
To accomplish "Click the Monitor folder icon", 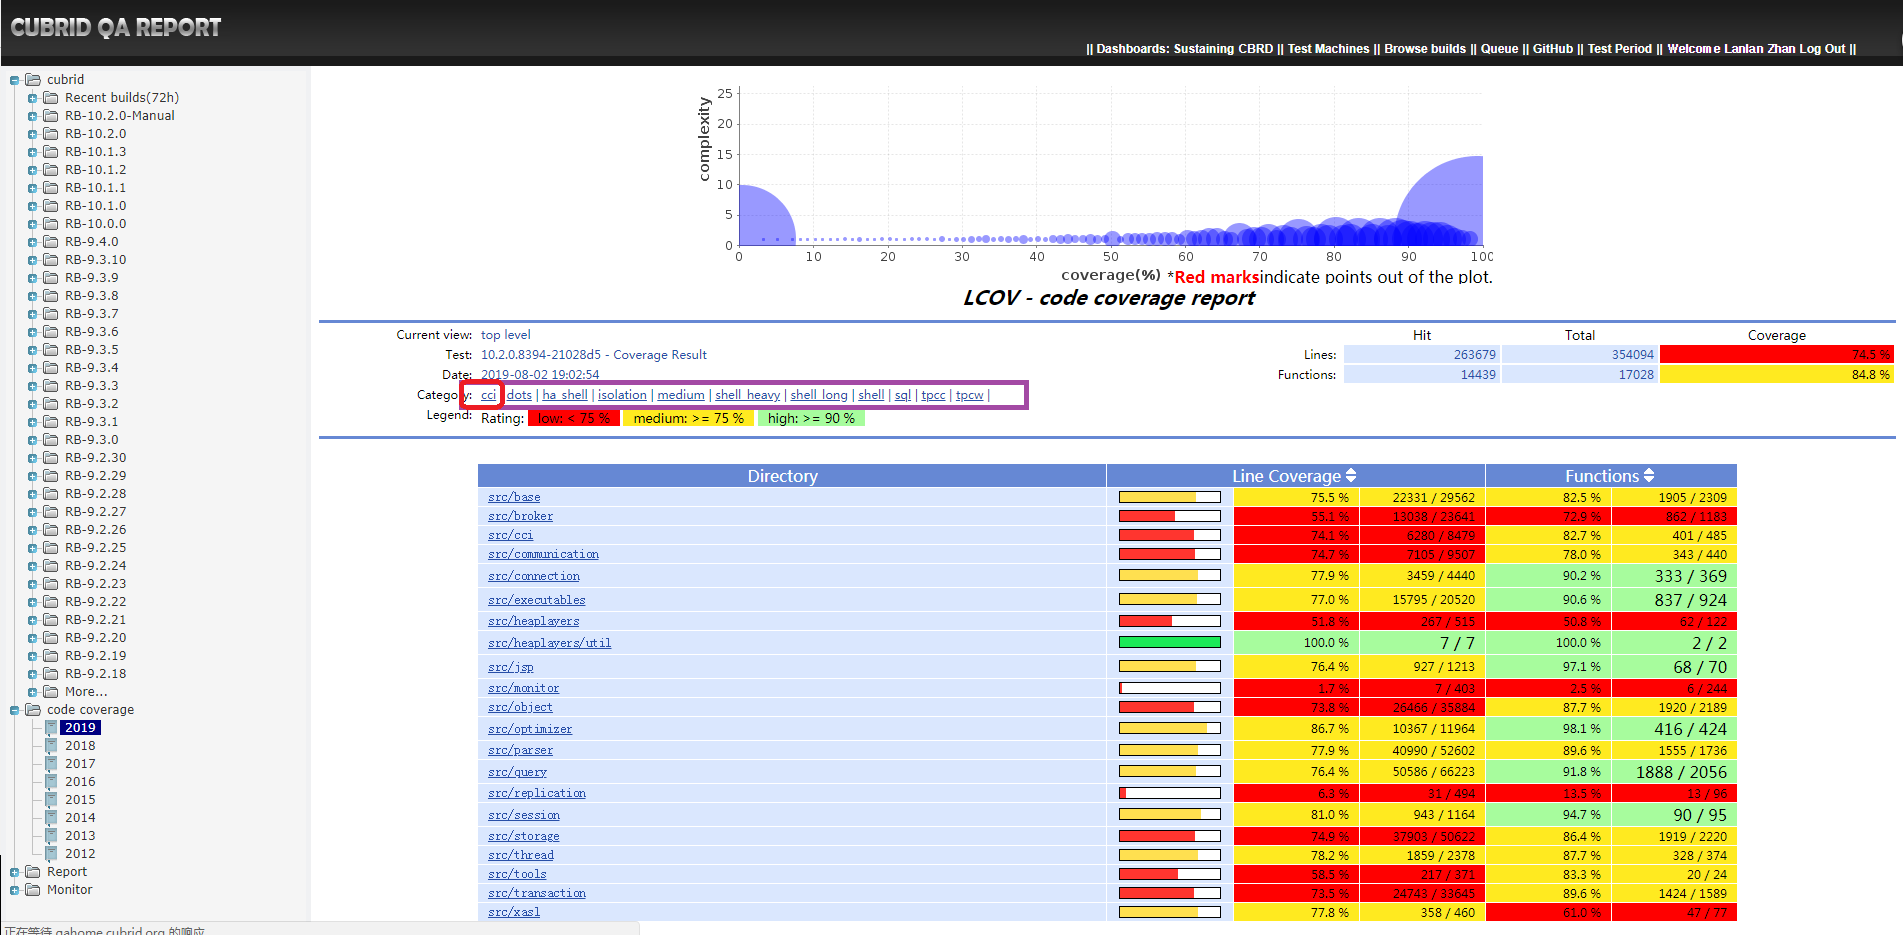I will click(x=33, y=889).
